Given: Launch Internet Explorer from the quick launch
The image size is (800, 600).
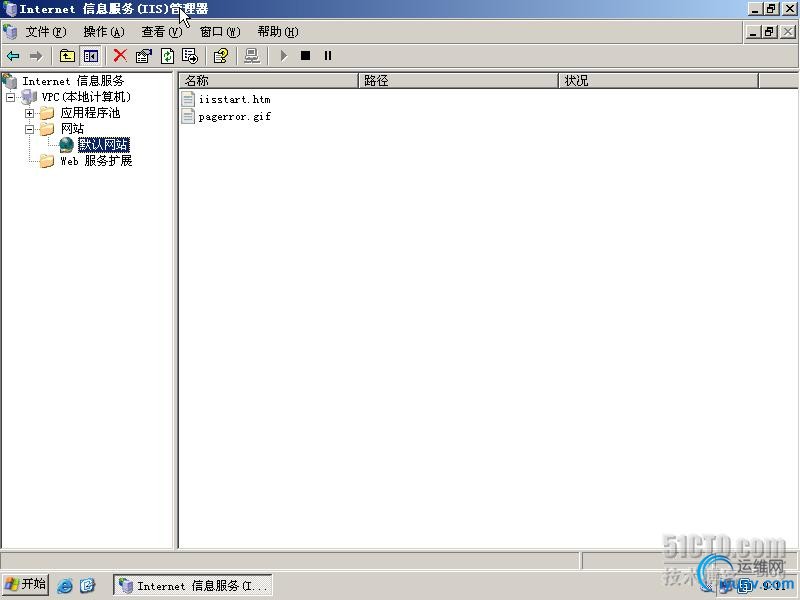Looking at the screenshot, I should pos(65,585).
